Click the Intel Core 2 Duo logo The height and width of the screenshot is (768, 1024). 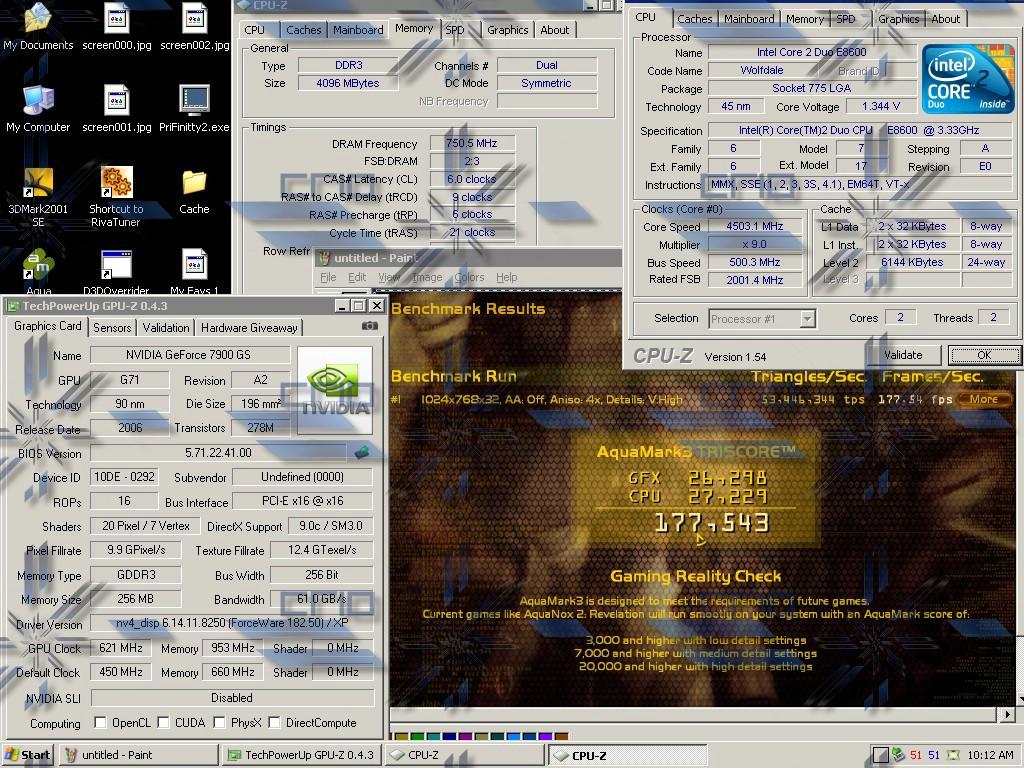[x=968, y=78]
